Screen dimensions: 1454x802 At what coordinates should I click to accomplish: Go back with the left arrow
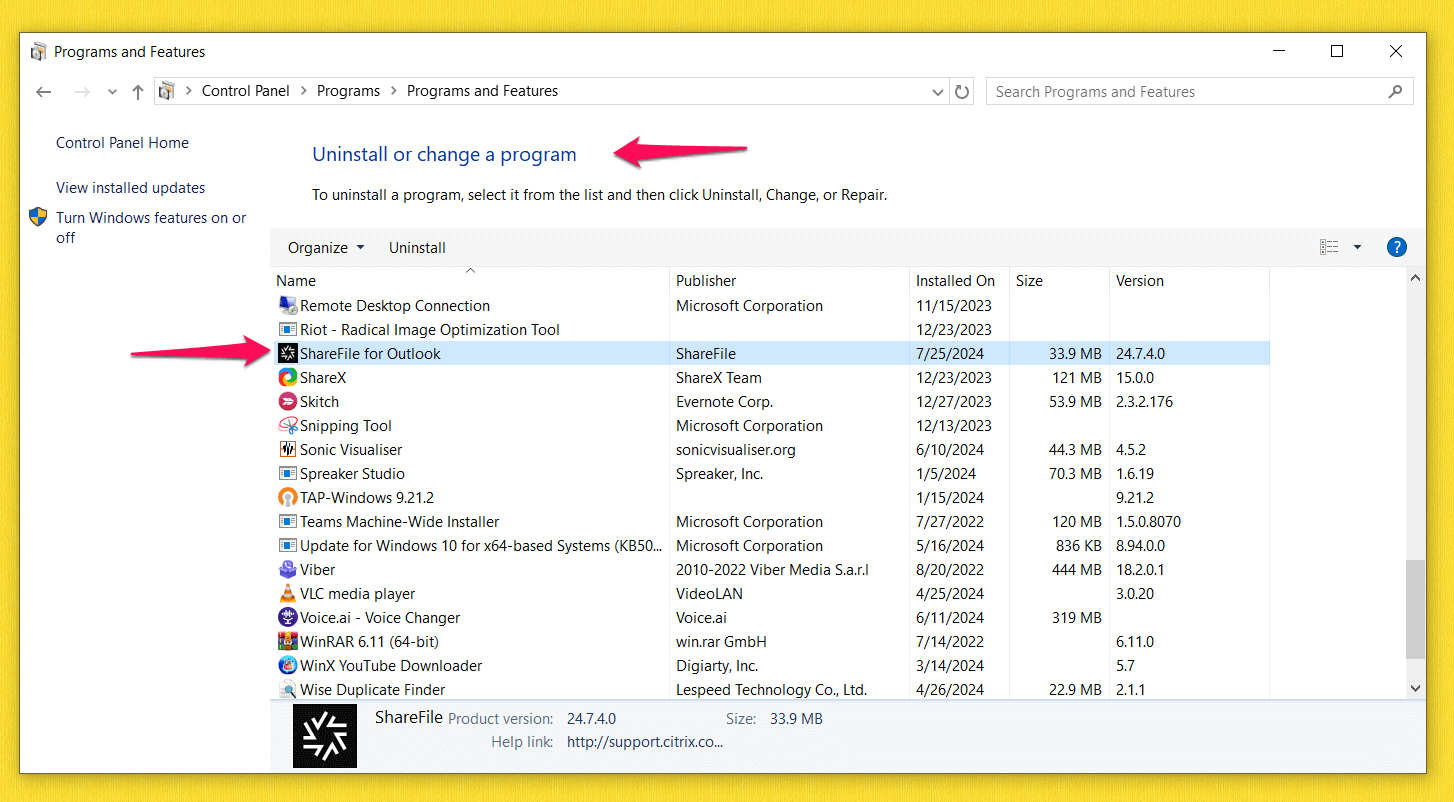[x=43, y=91]
